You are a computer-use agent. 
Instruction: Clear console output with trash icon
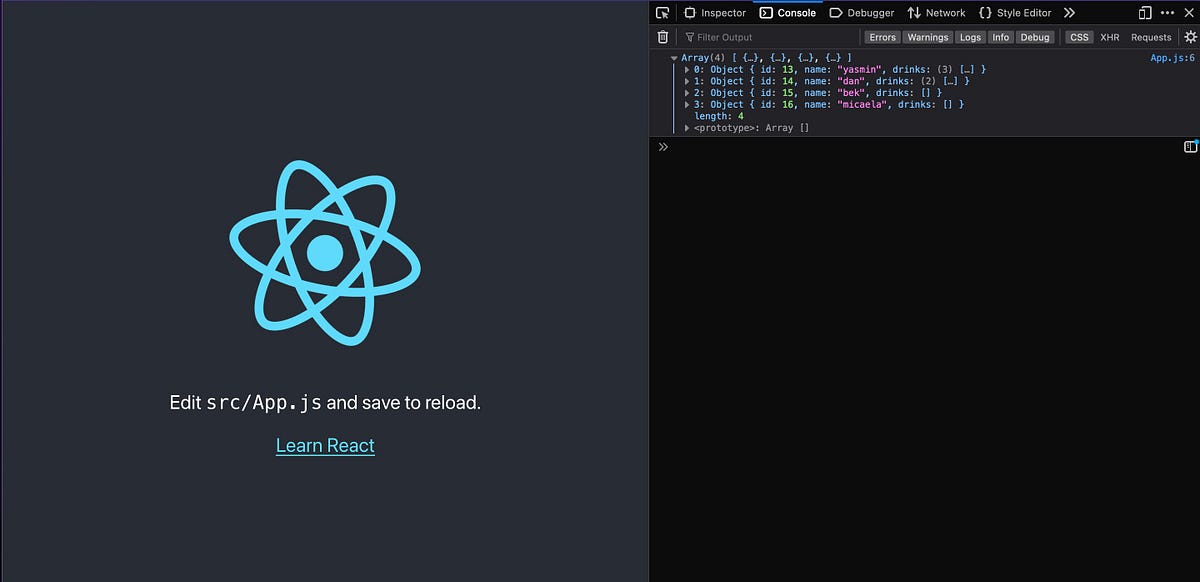(662, 36)
